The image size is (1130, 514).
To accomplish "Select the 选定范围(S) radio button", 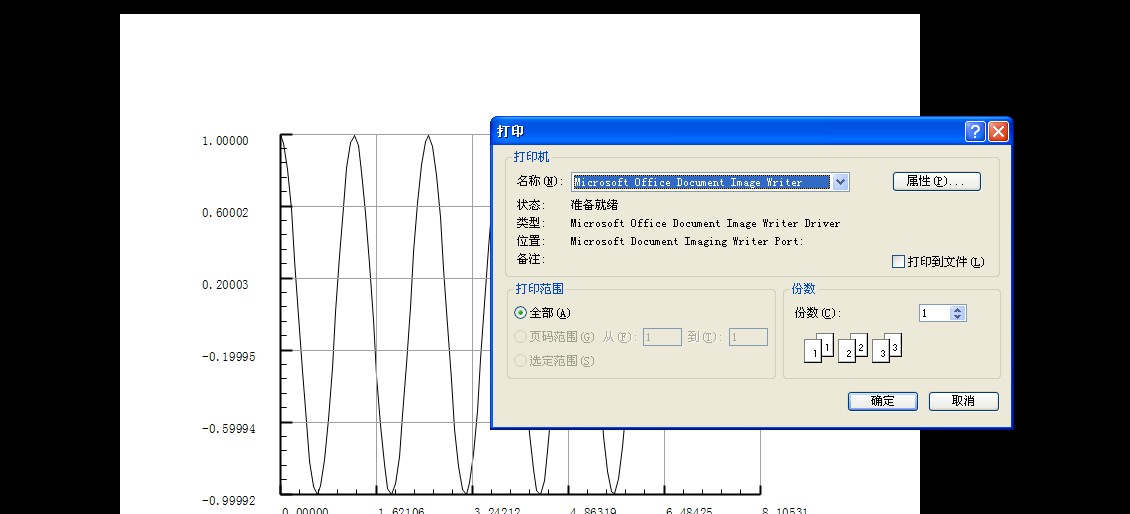I will [520, 360].
